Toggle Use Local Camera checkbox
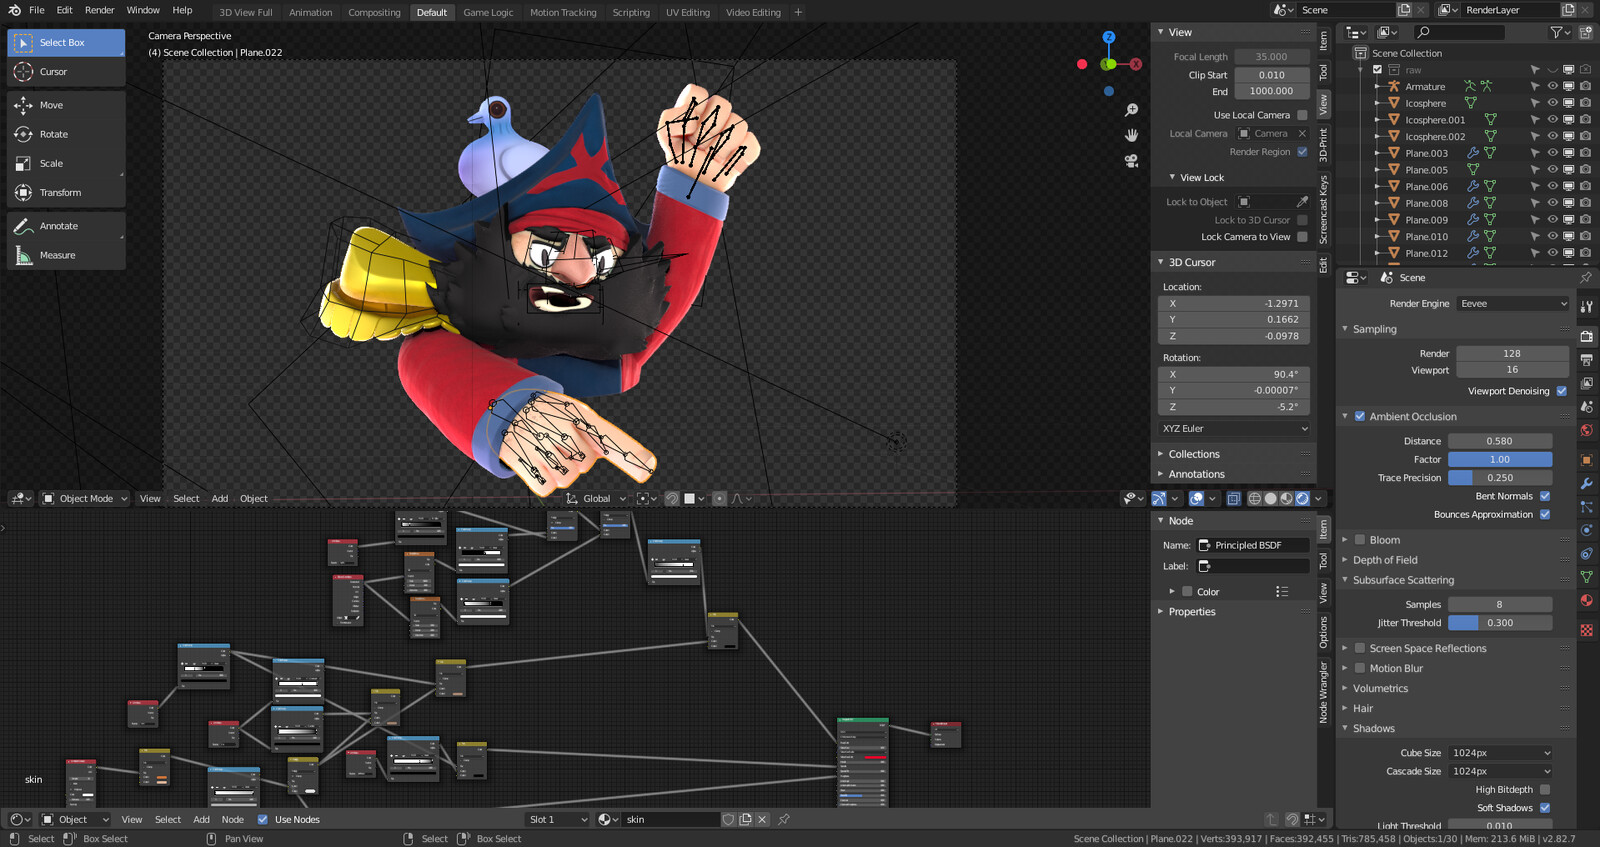This screenshot has height=847, width=1600. coord(1302,115)
